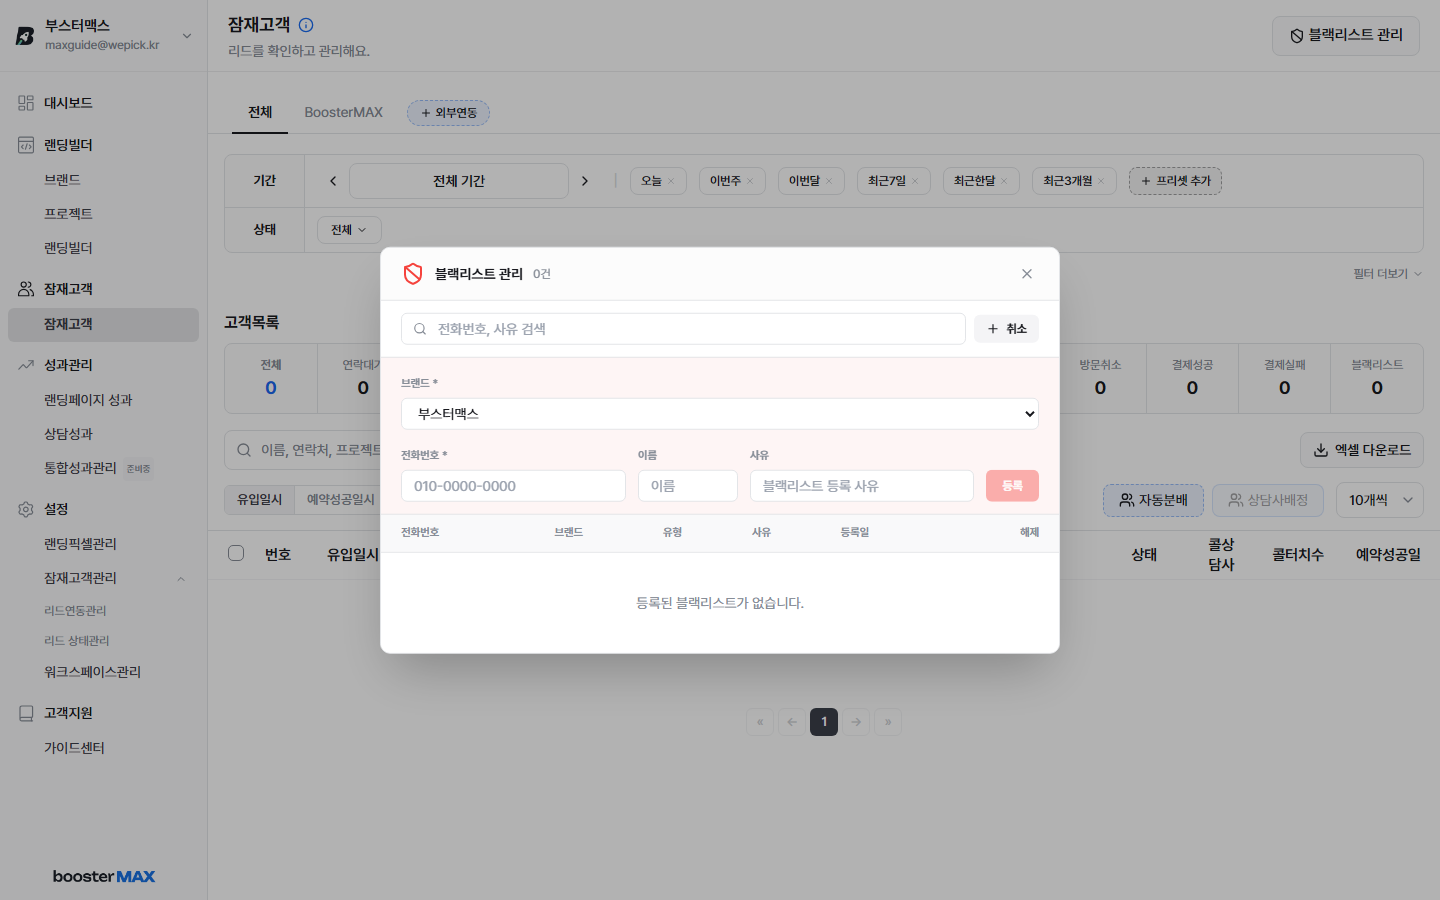Viewport: 1440px width, 900px height.
Task: Open the 10개씩 page size dropdown
Action: [x=1380, y=500]
